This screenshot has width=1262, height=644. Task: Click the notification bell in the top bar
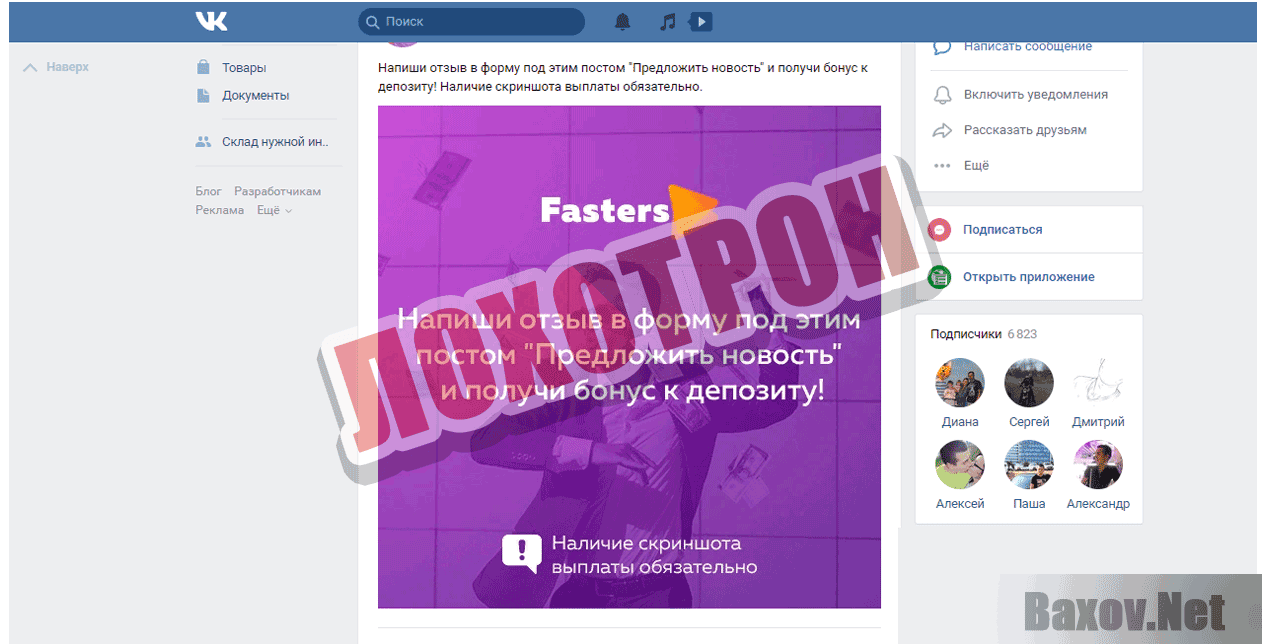622,21
